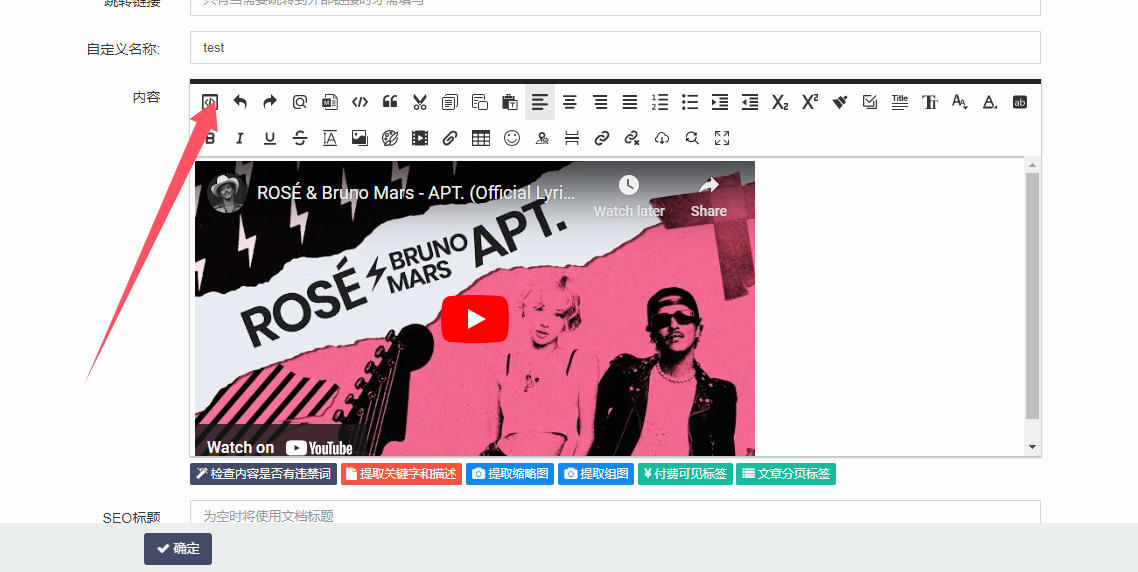Open the text color picker
This screenshot has width=1138, height=572.
(990, 102)
